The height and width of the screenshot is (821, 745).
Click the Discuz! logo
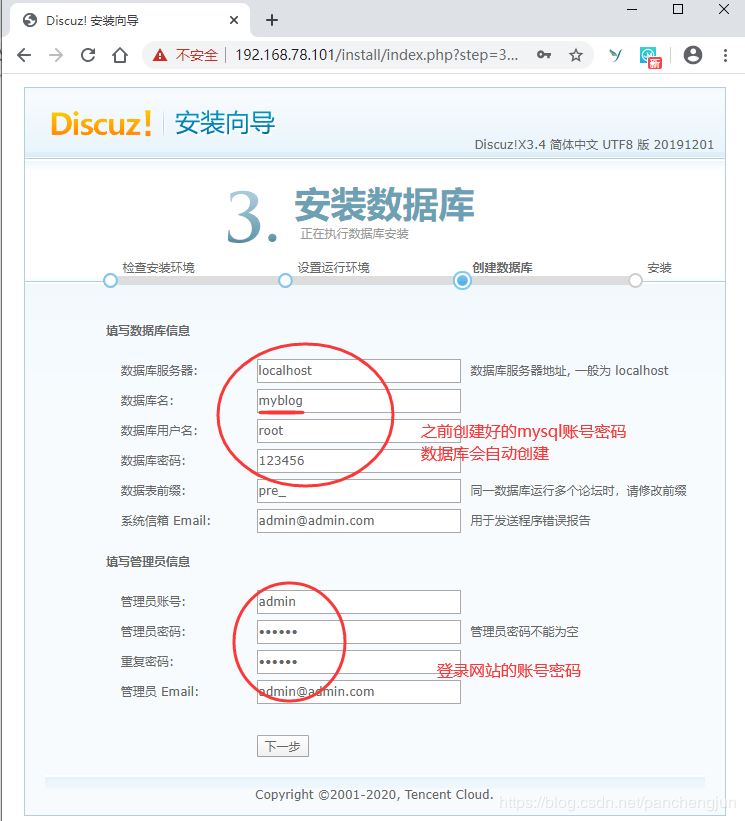pyautogui.click(x=102, y=124)
